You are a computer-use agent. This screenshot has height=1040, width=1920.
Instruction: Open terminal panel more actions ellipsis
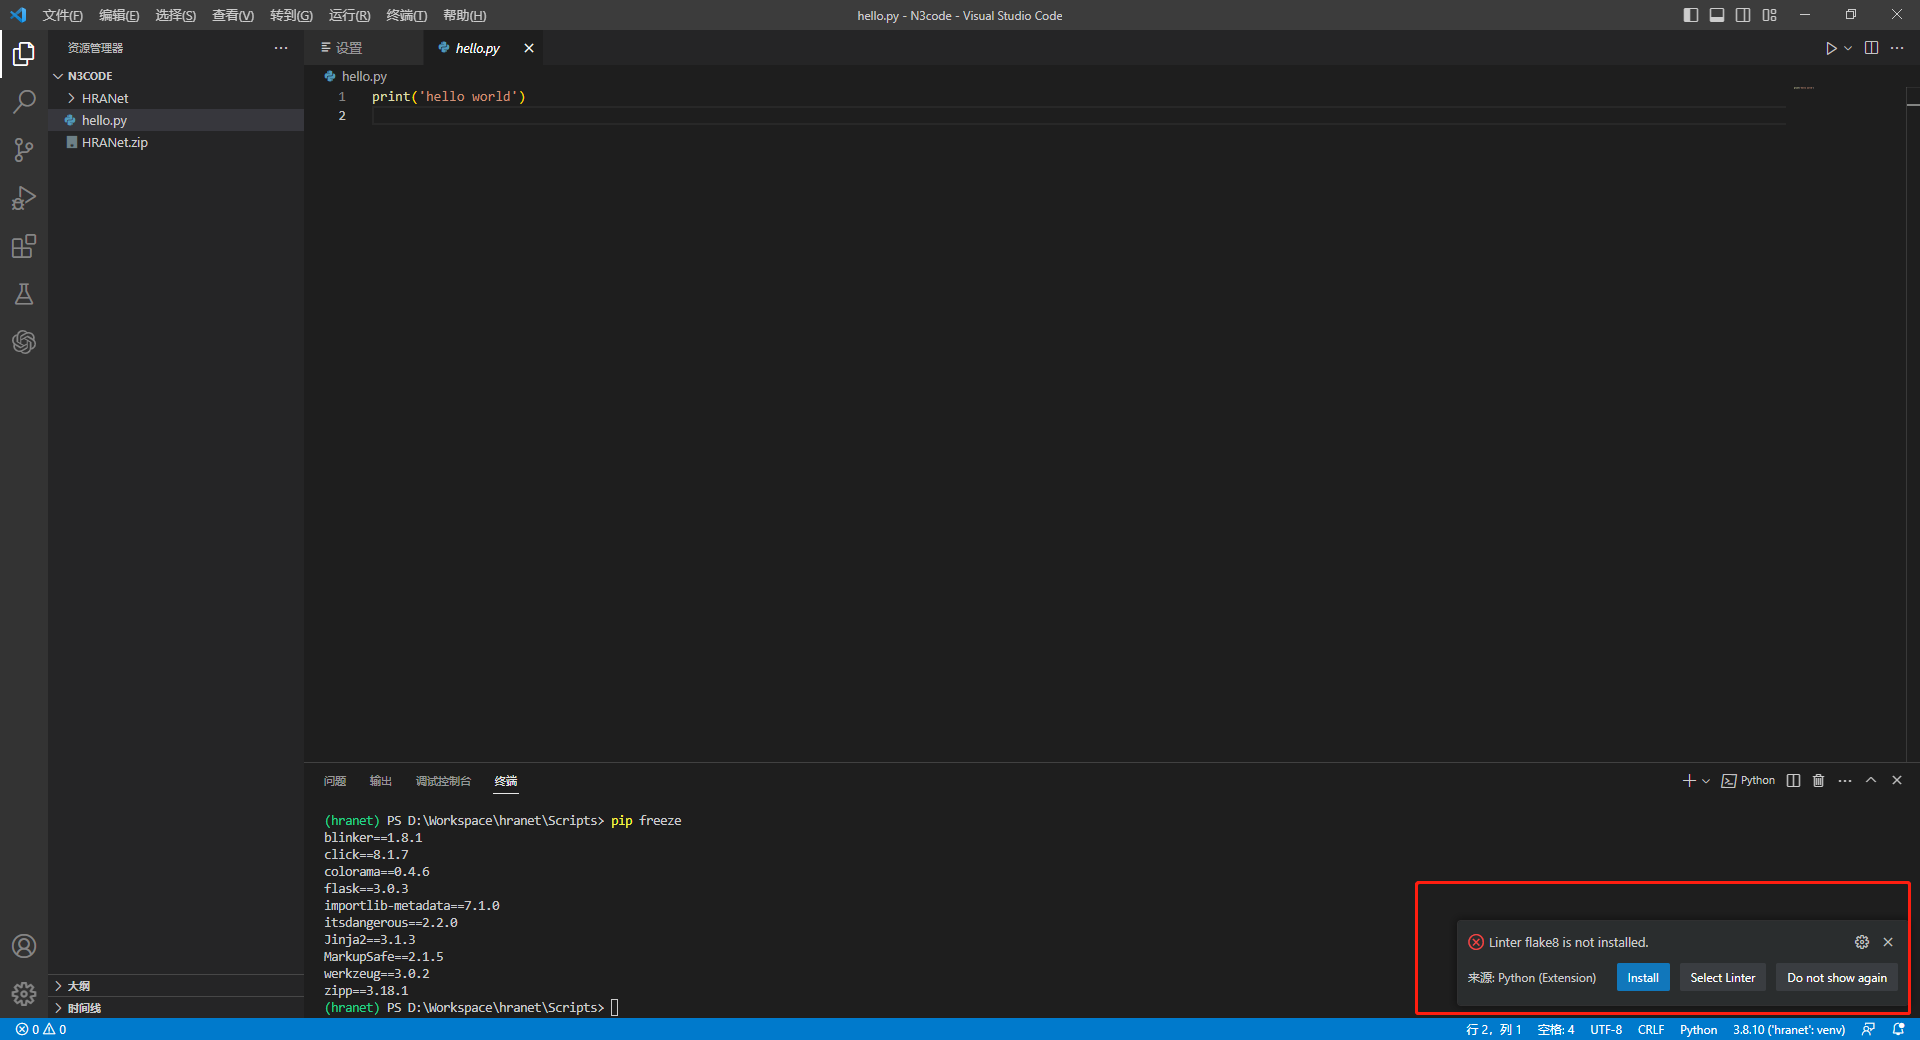[1845, 781]
